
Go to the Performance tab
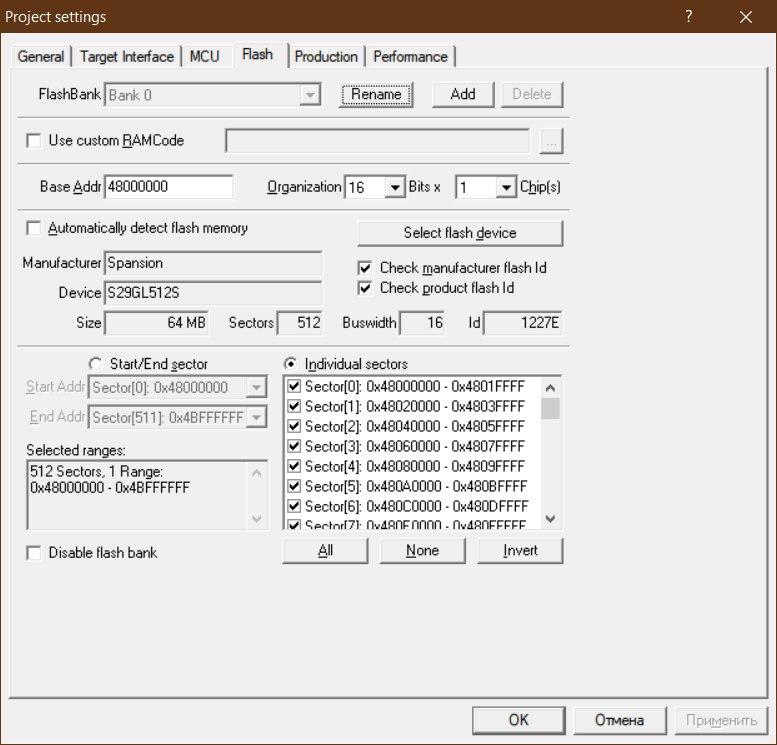410,57
